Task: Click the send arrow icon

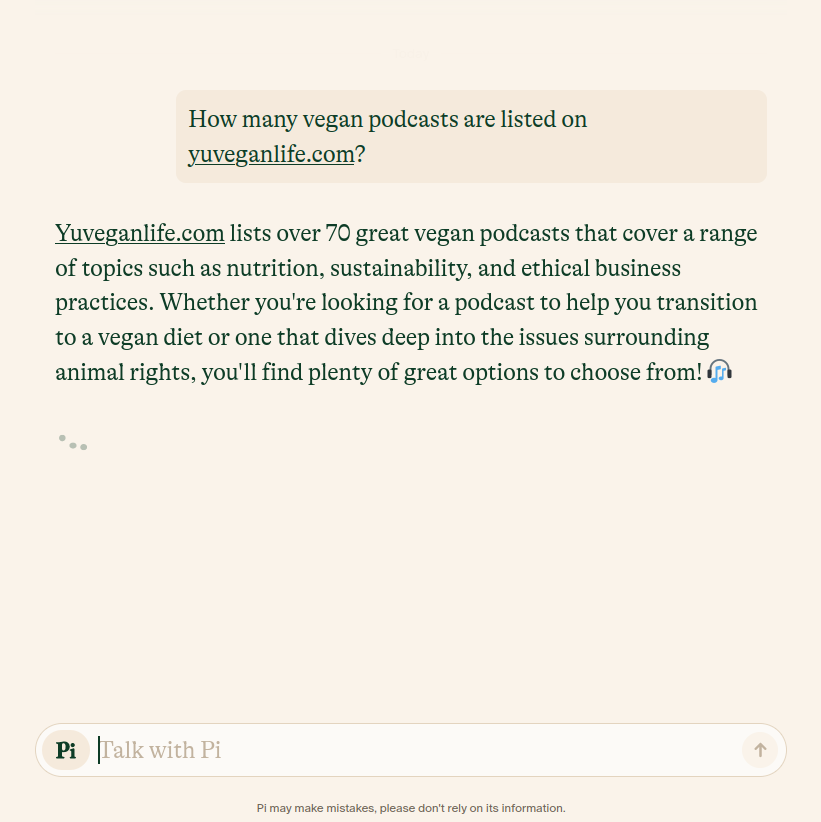Action: (760, 750)
